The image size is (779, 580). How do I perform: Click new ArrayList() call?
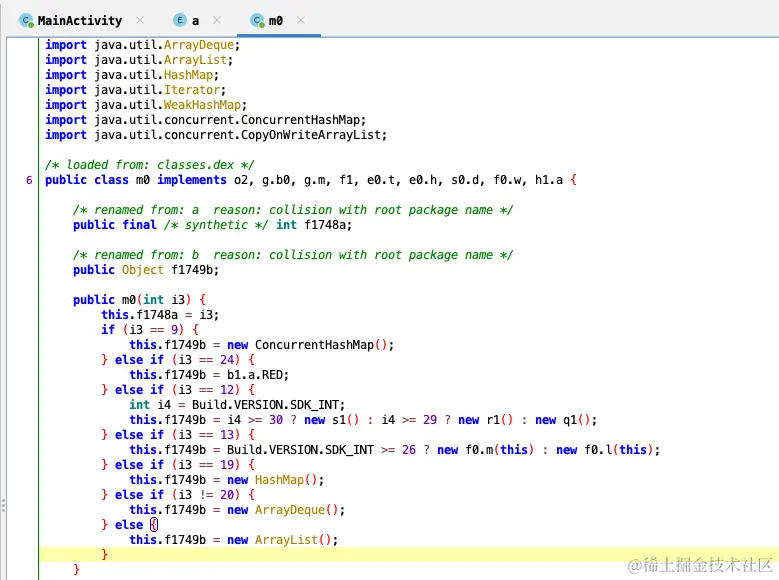[279, 540]
